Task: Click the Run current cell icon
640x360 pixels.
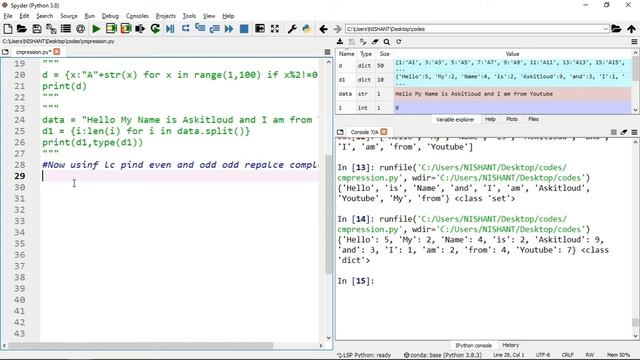Action: 111,29
